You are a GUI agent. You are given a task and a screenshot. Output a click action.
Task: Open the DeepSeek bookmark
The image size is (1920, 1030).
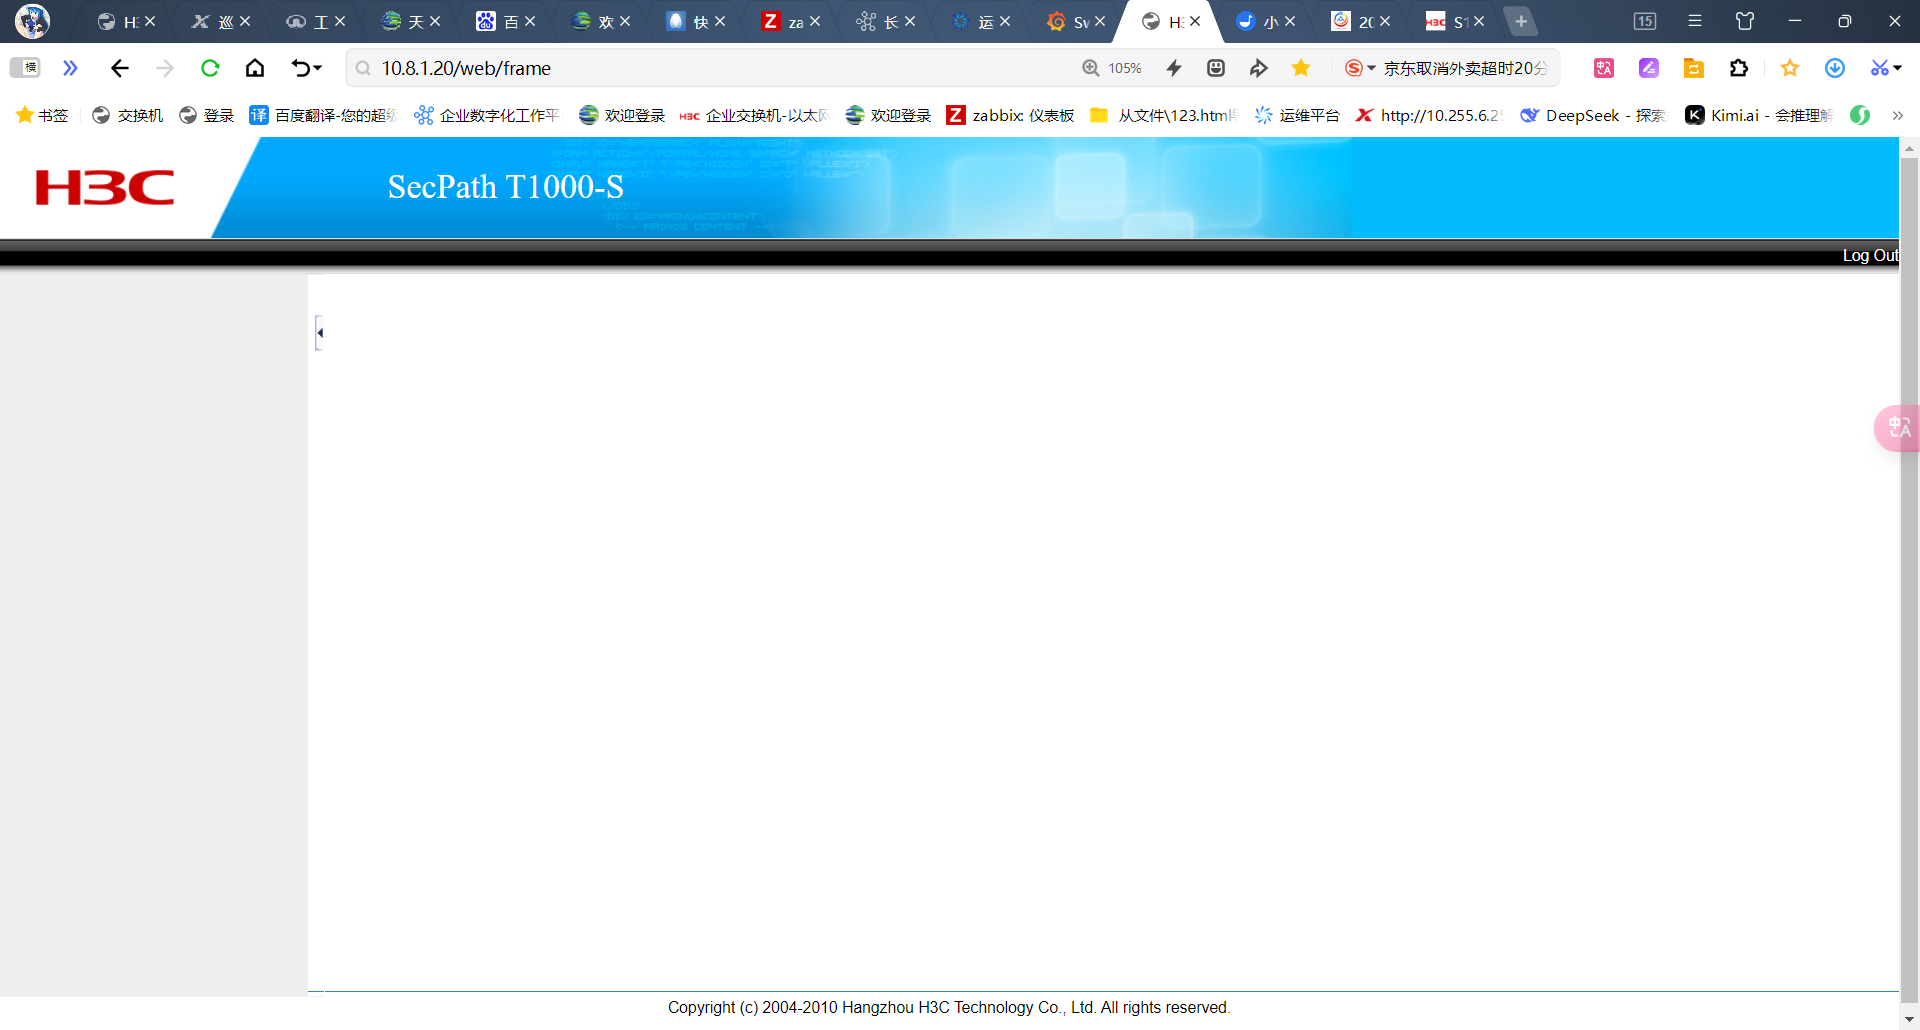pos(1593,115)
